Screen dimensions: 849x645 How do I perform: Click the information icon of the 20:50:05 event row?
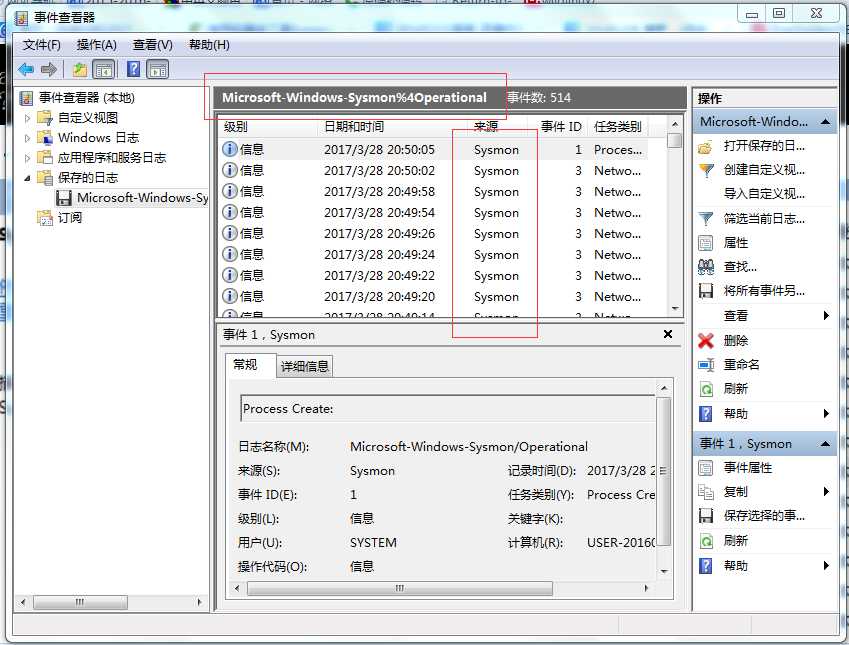(x=230, y=149)
